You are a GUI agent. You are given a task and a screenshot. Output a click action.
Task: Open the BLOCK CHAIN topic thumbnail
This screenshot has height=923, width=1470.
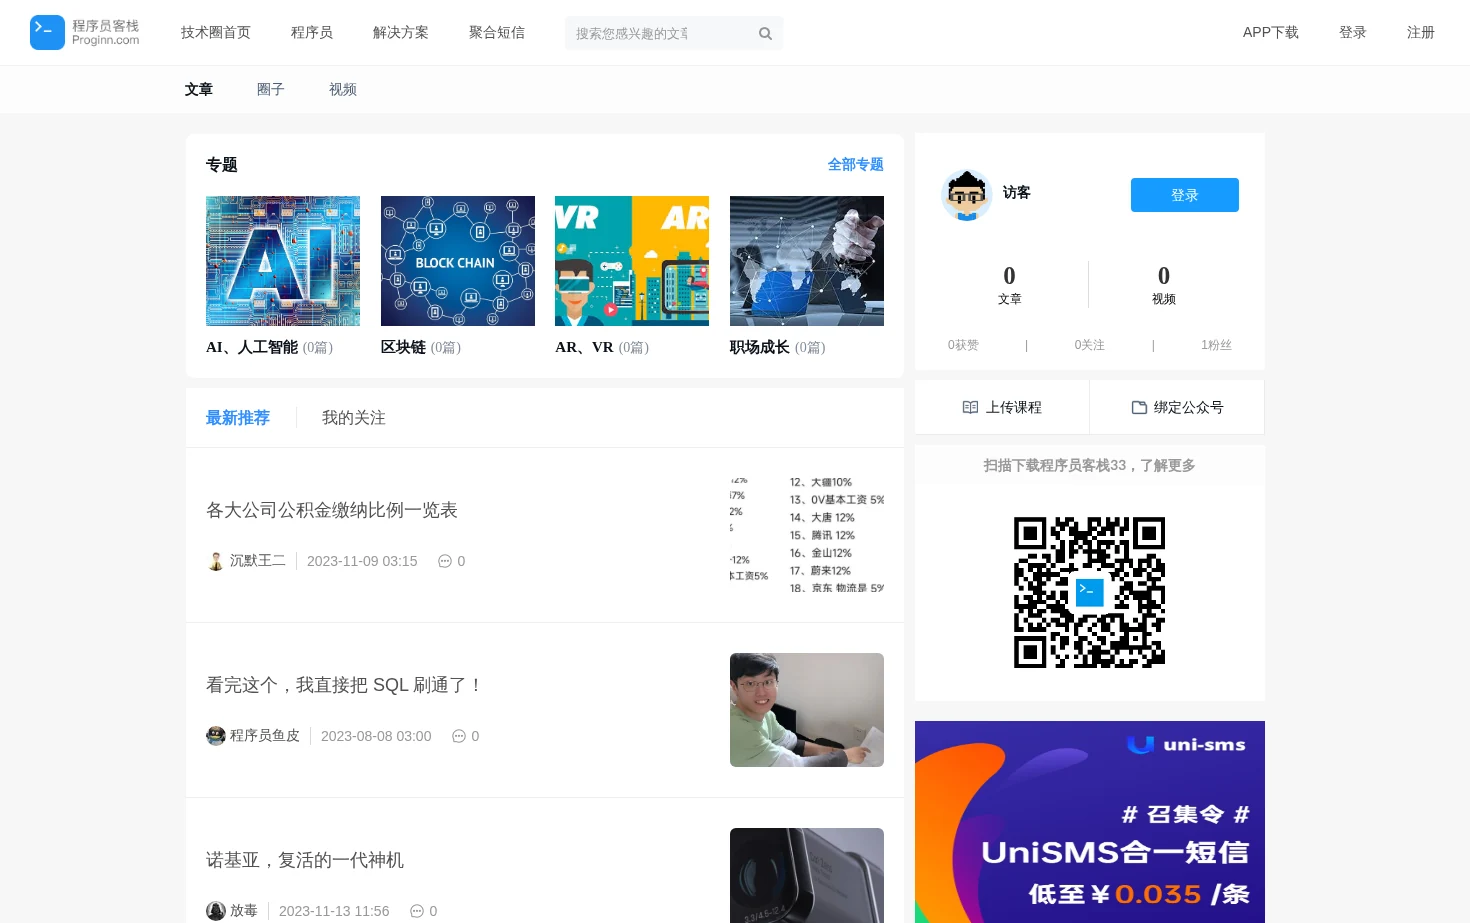click(458, 261)
